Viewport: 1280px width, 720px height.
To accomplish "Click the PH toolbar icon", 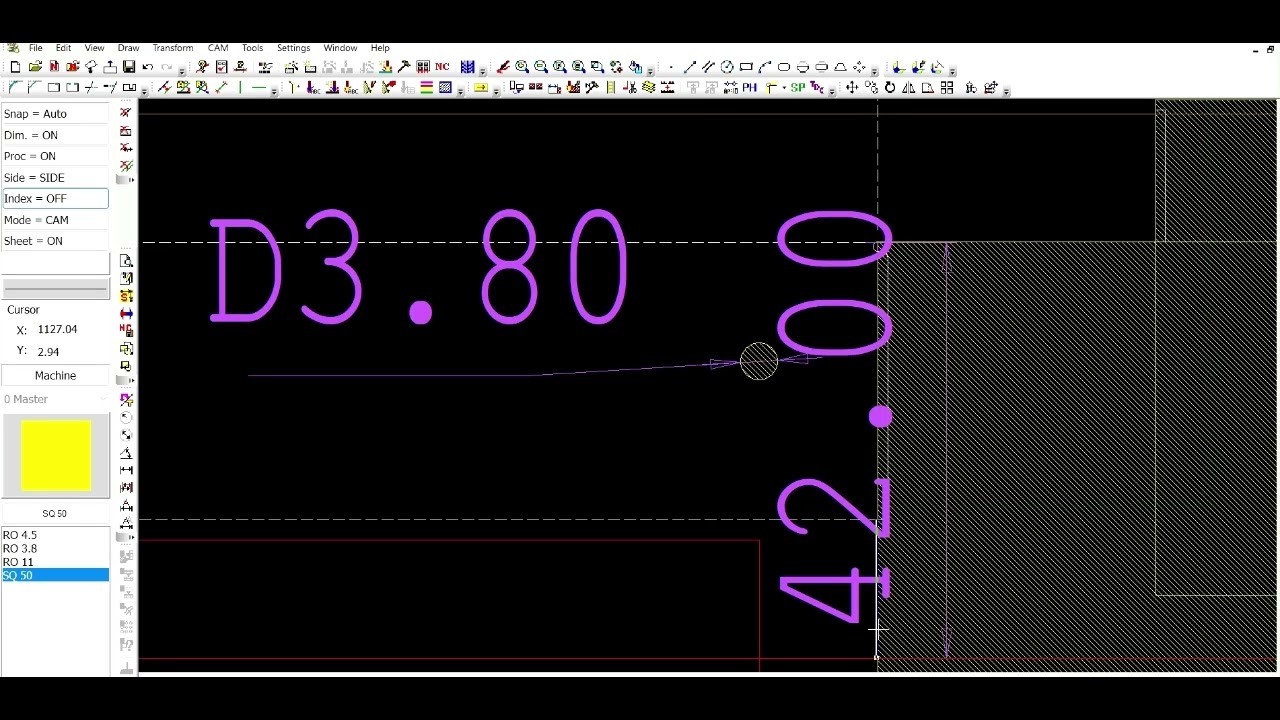I will [x=749, y=88].
